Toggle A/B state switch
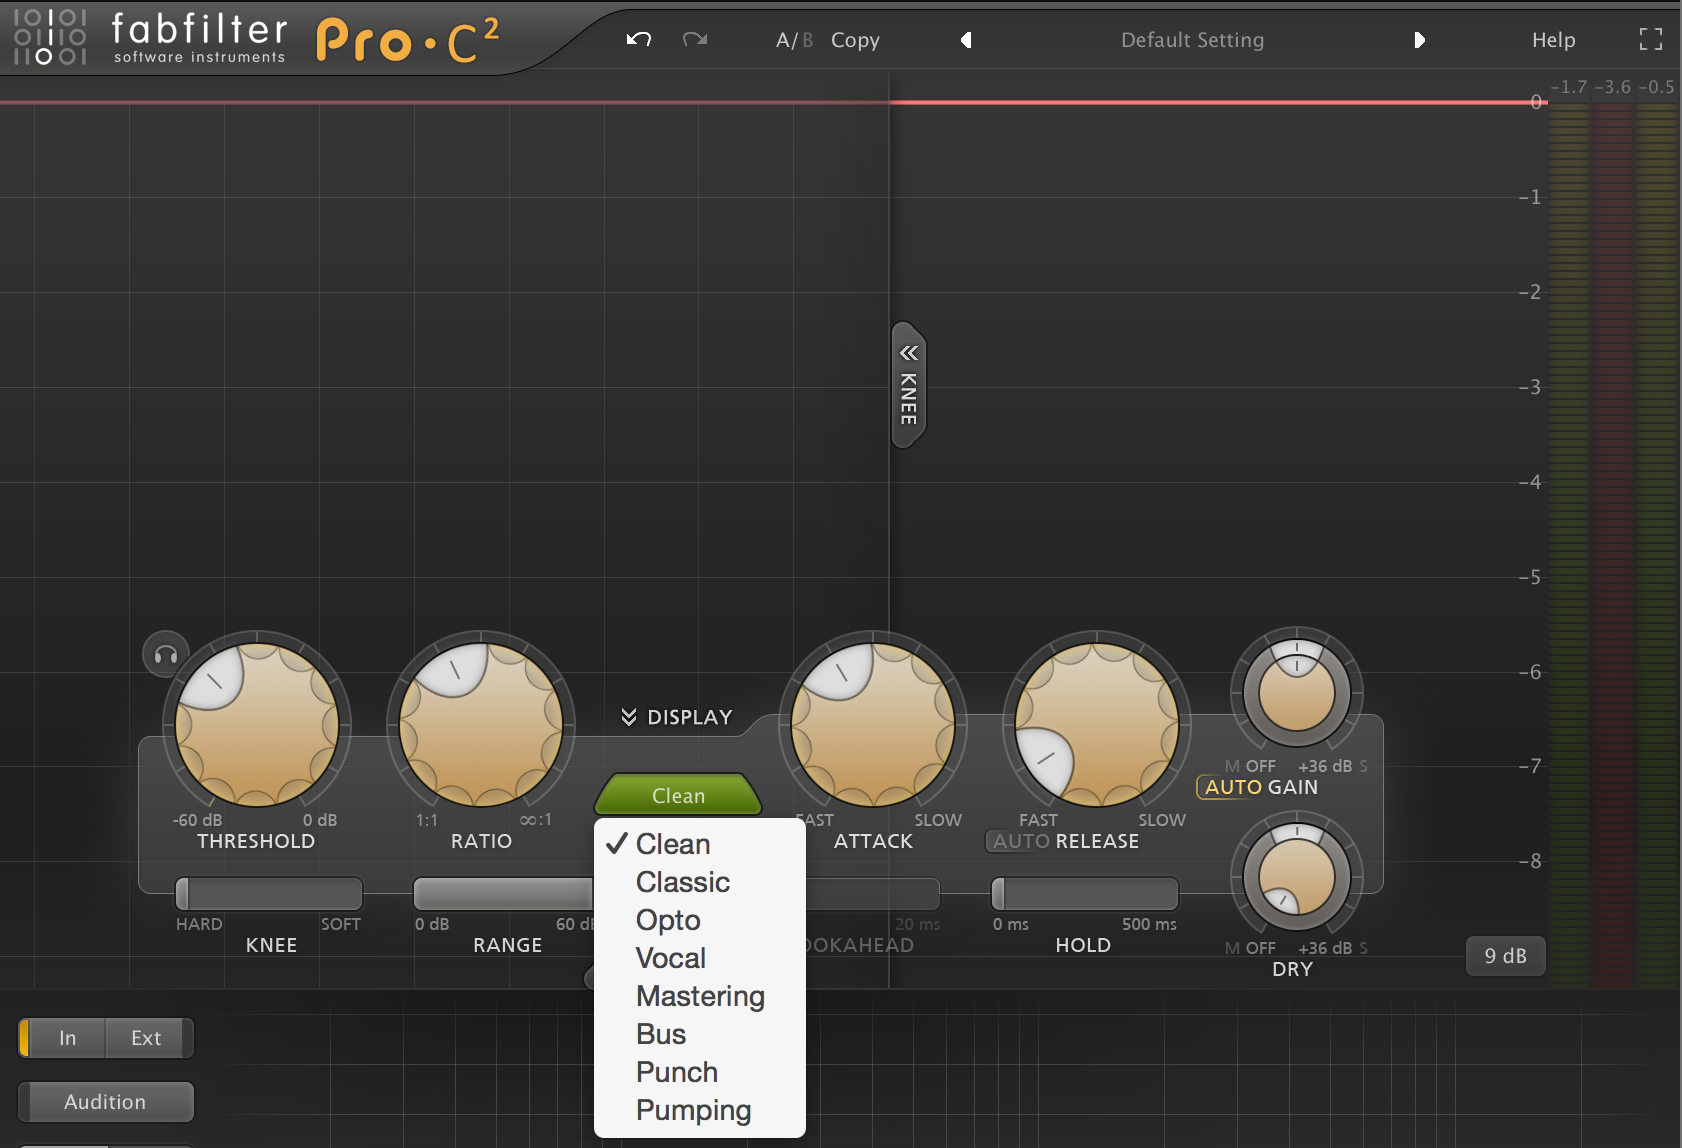 [794, 40]
